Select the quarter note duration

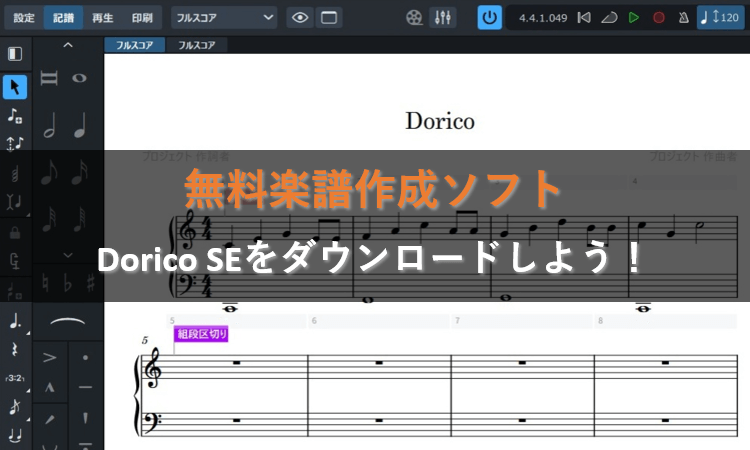tap(80, 125)
